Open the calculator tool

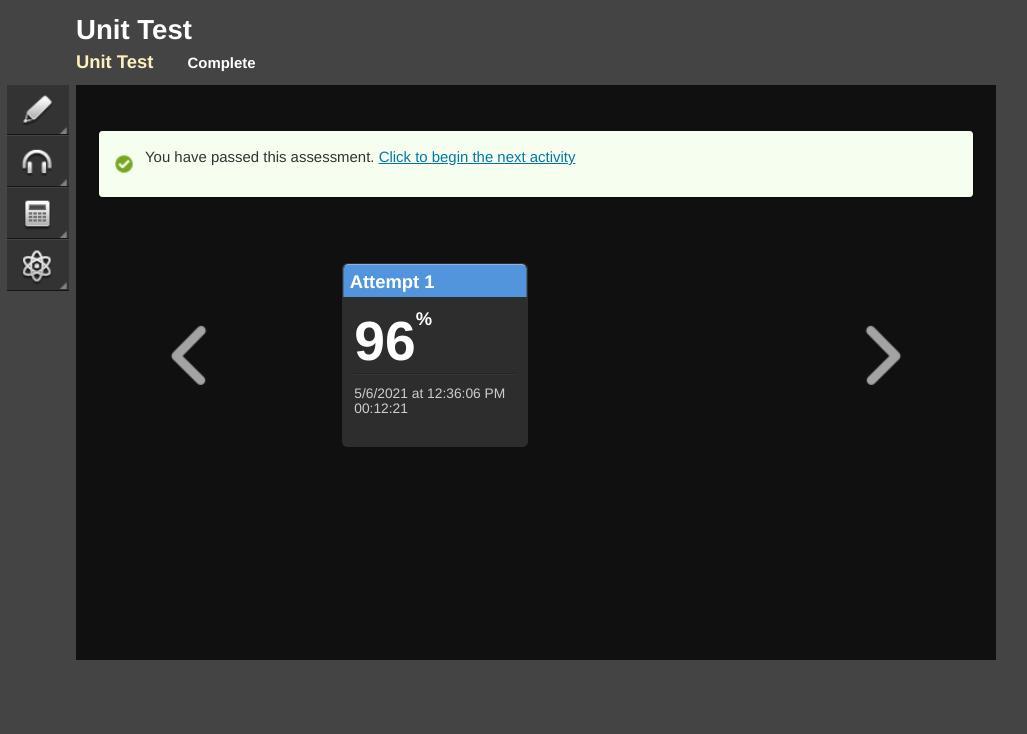(x=37, y=213)
